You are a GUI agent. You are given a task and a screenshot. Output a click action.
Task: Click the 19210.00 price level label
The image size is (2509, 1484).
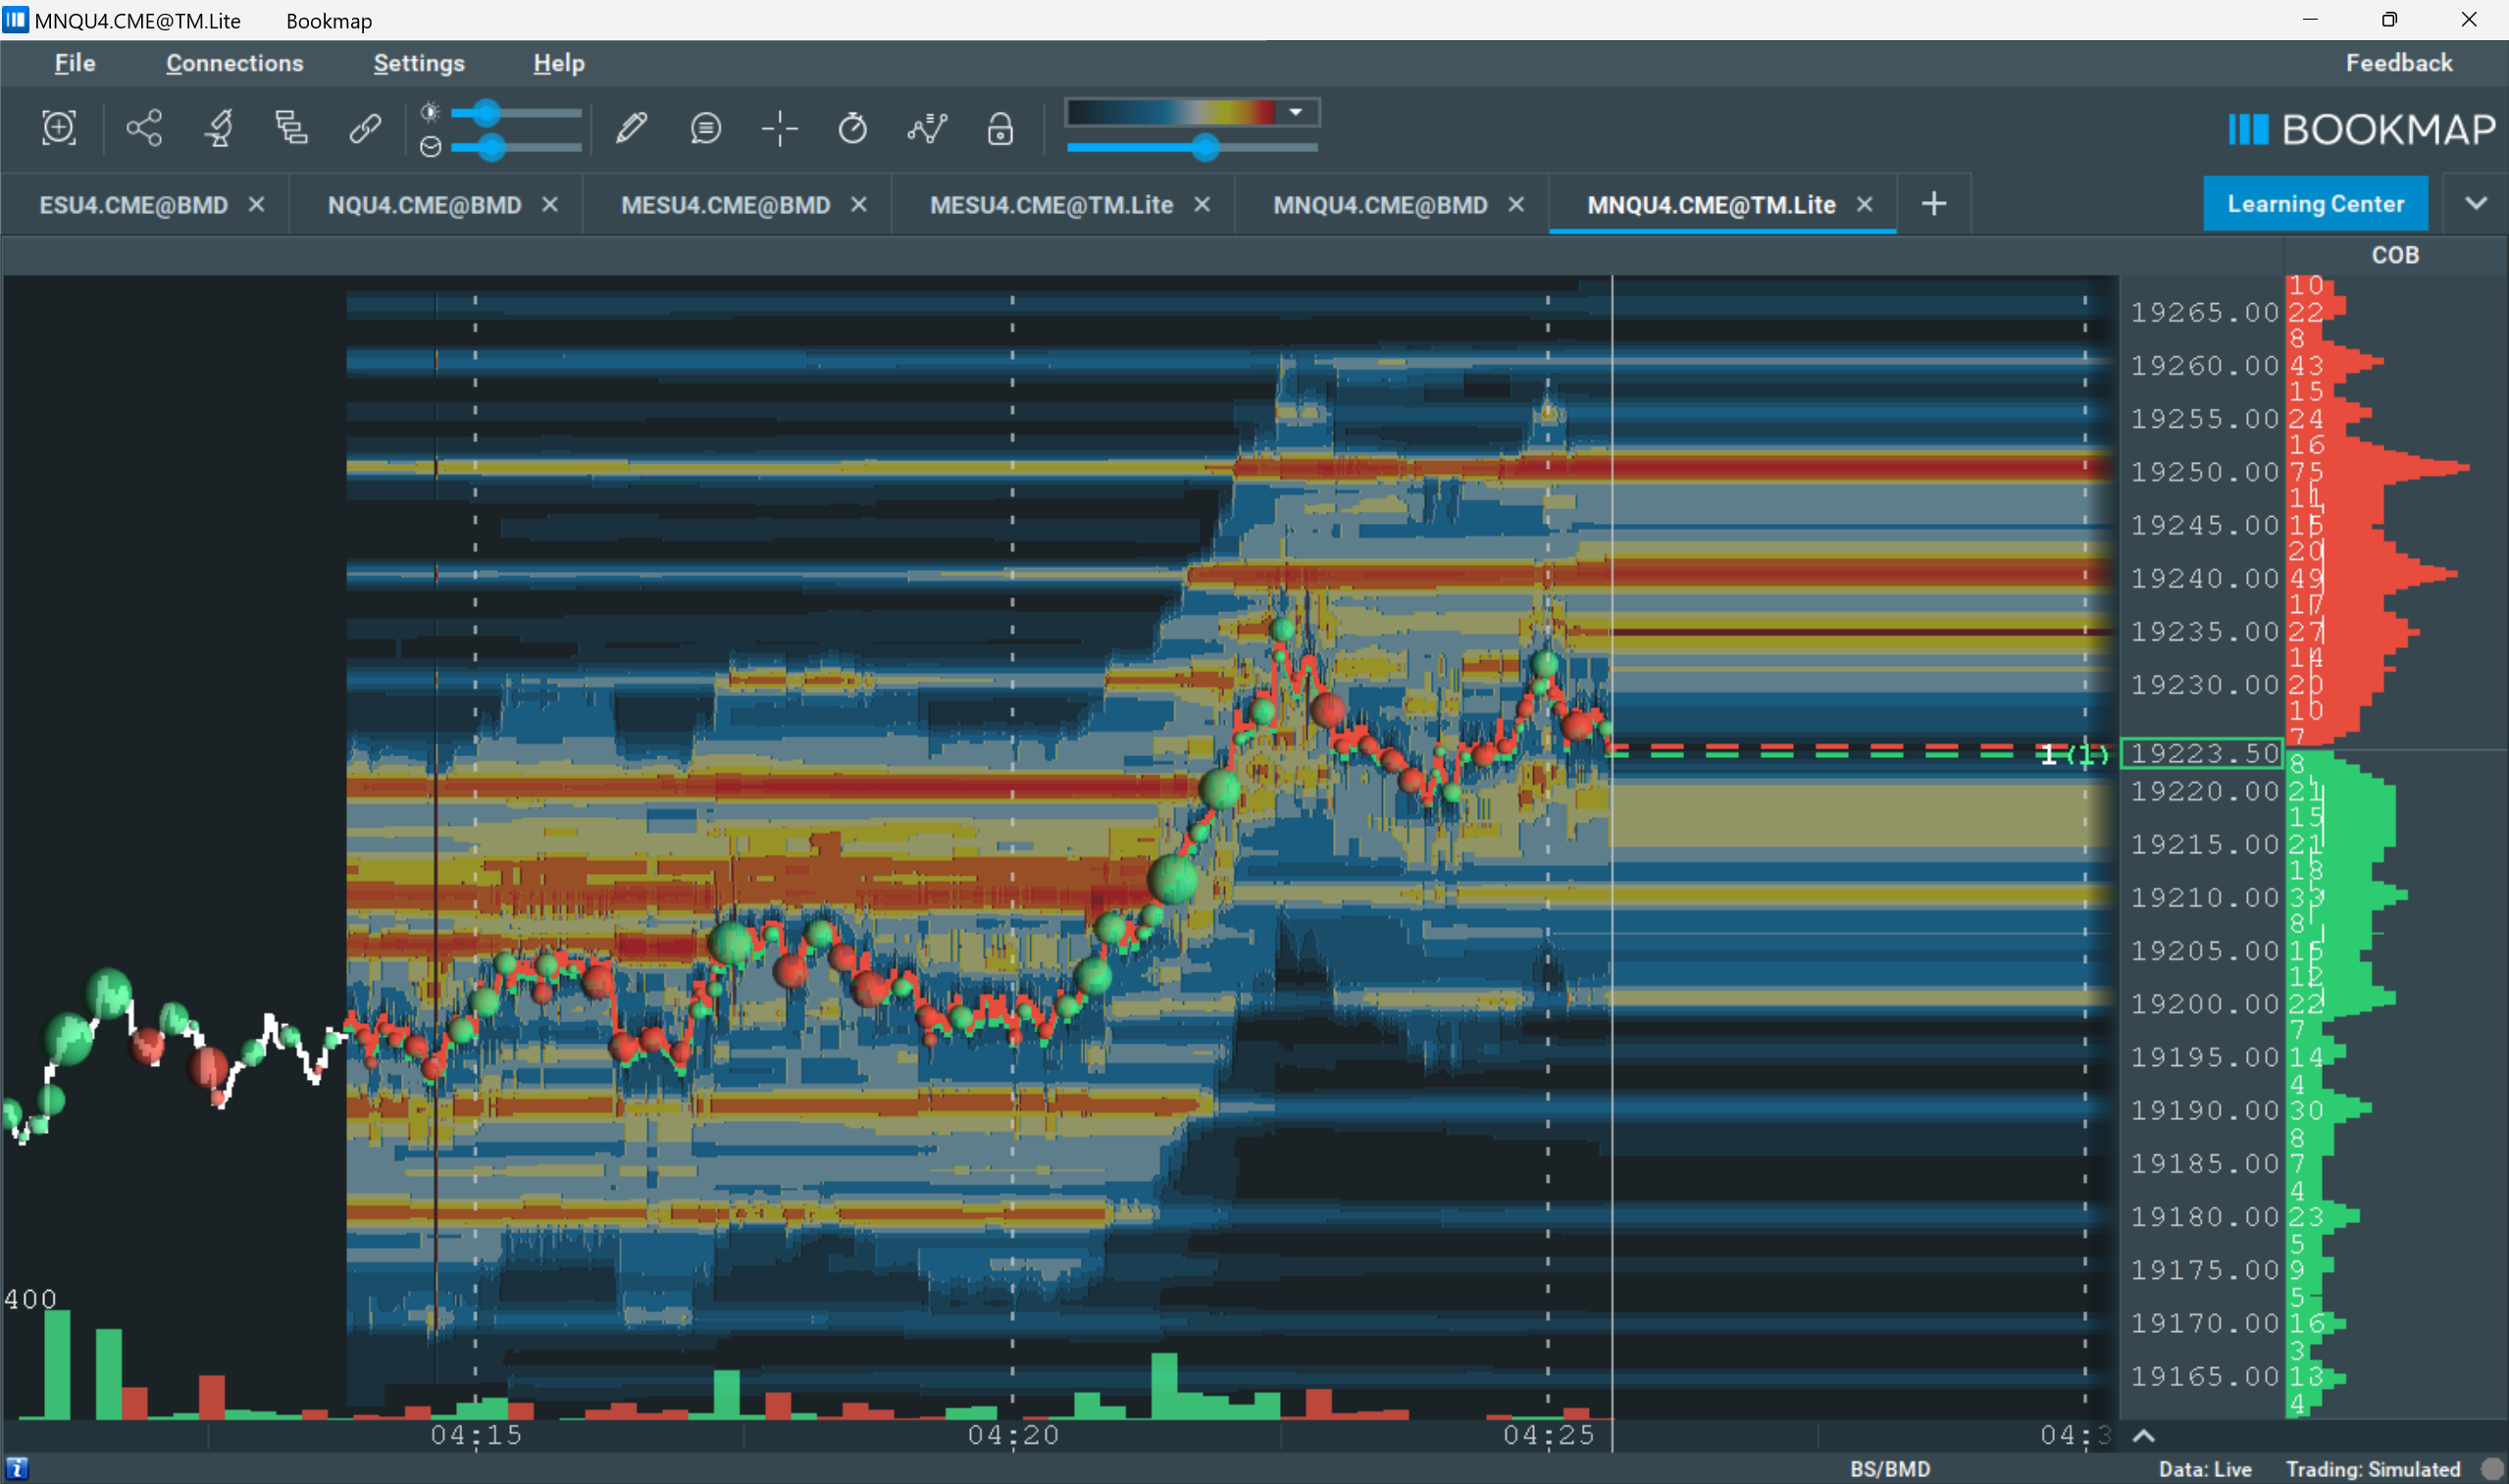(2204, 898)
